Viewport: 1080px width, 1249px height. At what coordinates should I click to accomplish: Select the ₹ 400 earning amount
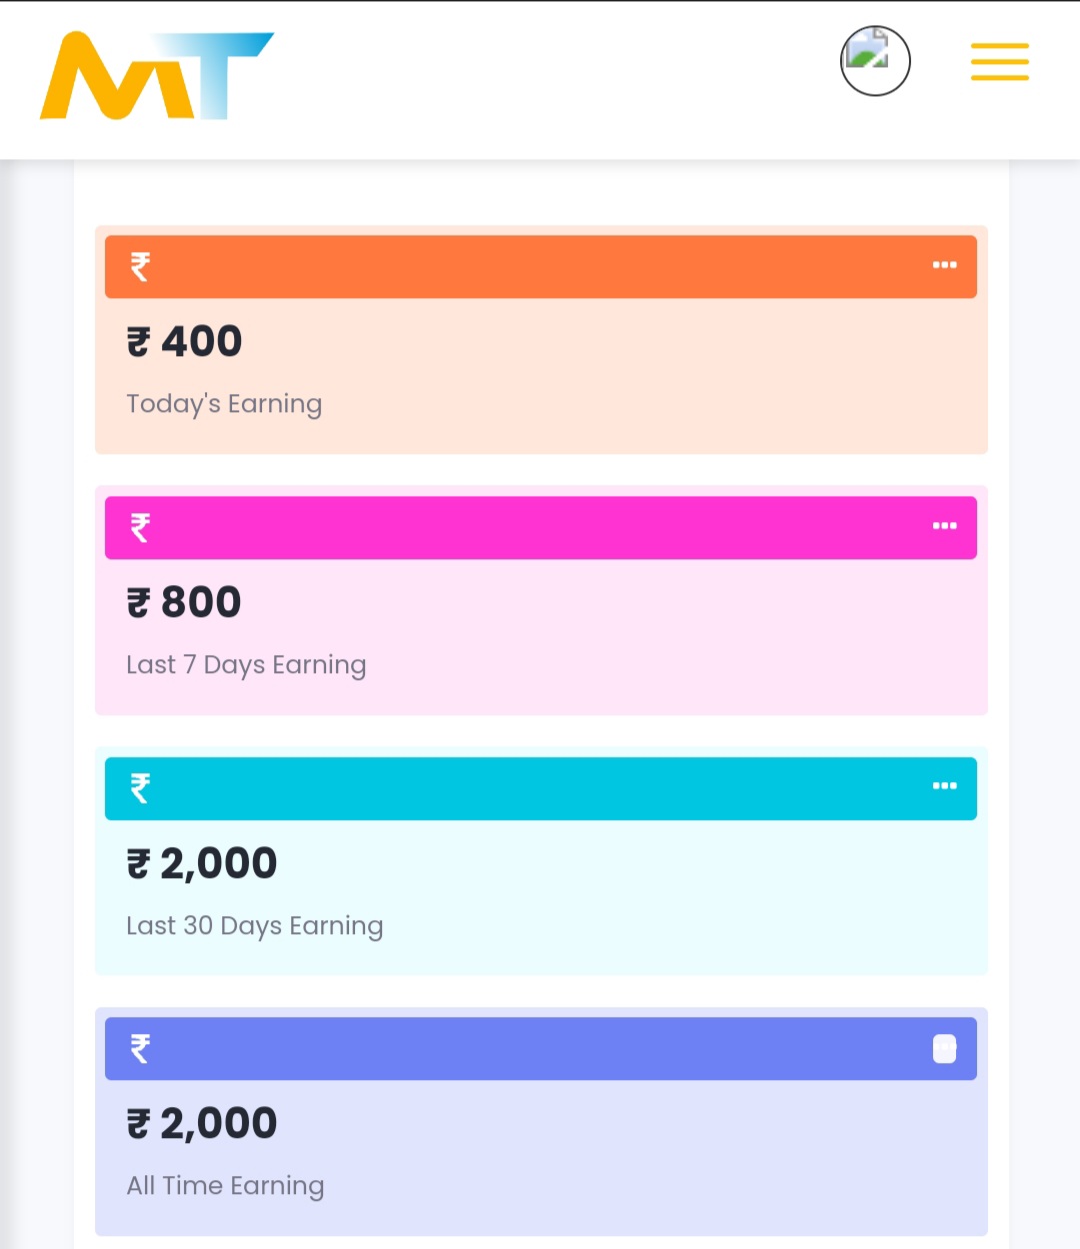(185, 342)
